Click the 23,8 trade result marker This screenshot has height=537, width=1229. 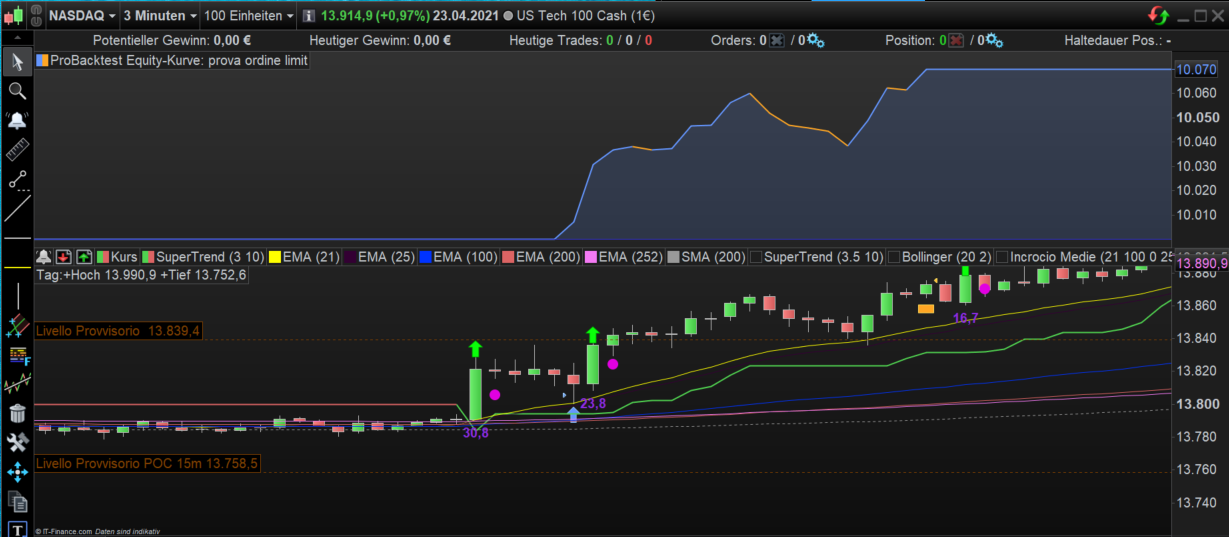[x=593, y=403]
